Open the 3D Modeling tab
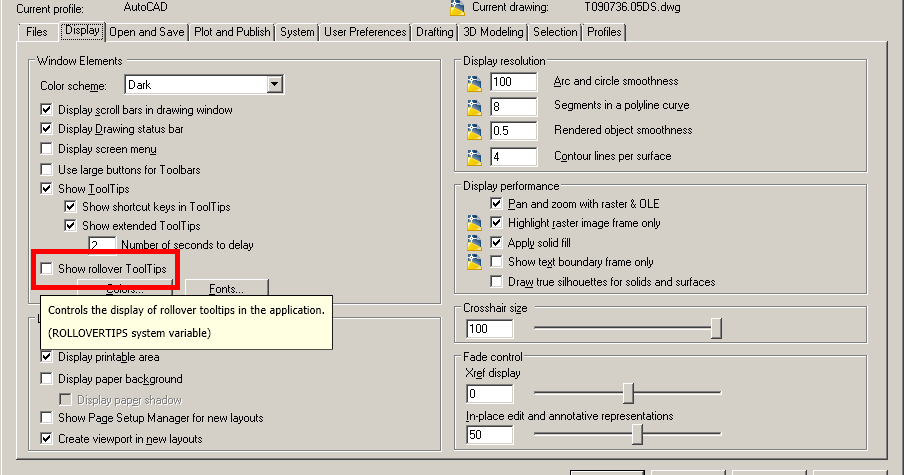 (494, 32)
